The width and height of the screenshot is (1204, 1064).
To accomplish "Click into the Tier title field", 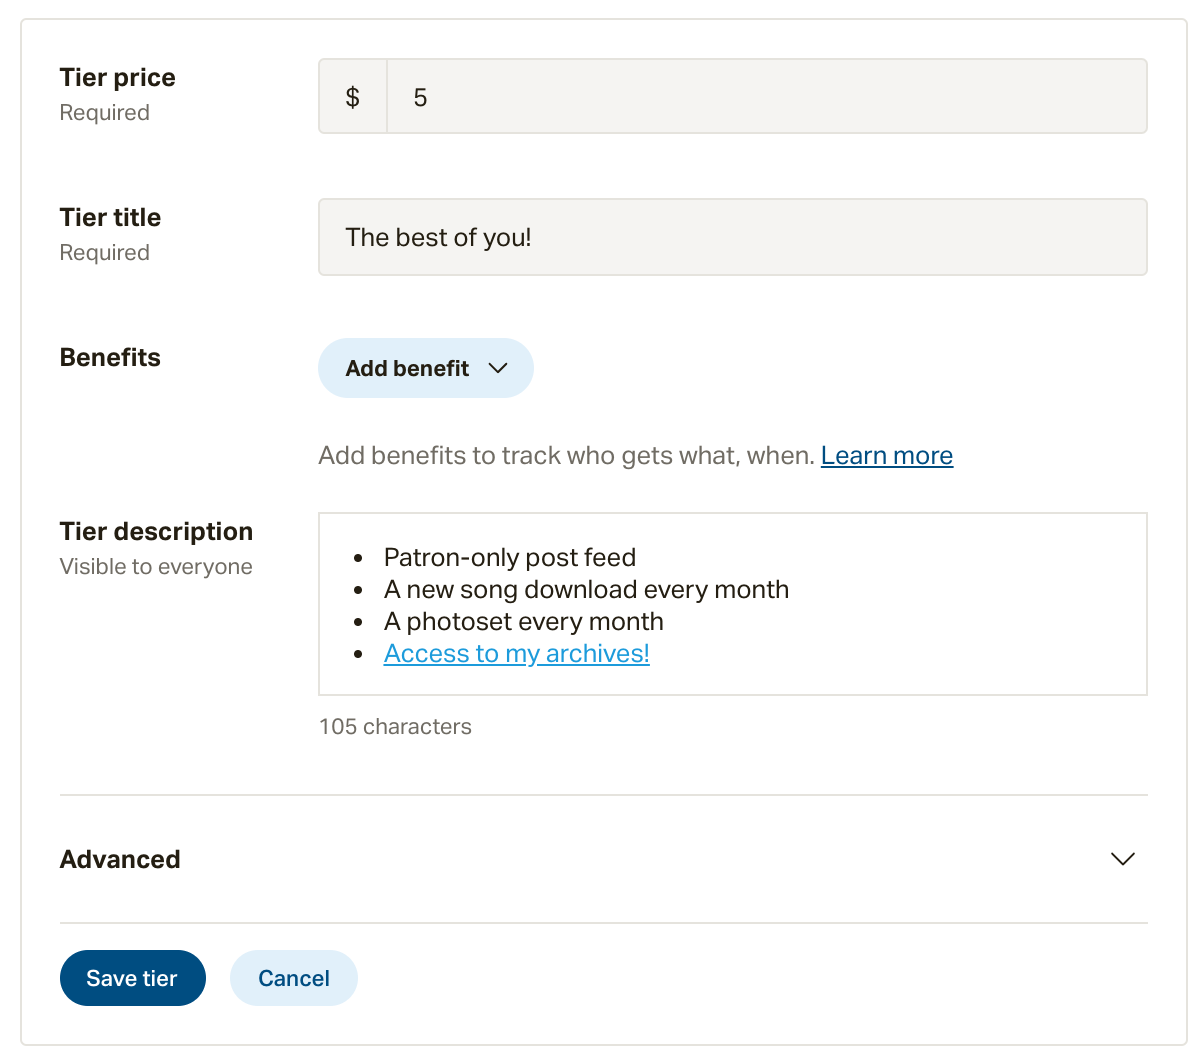I will coord(733,237).
